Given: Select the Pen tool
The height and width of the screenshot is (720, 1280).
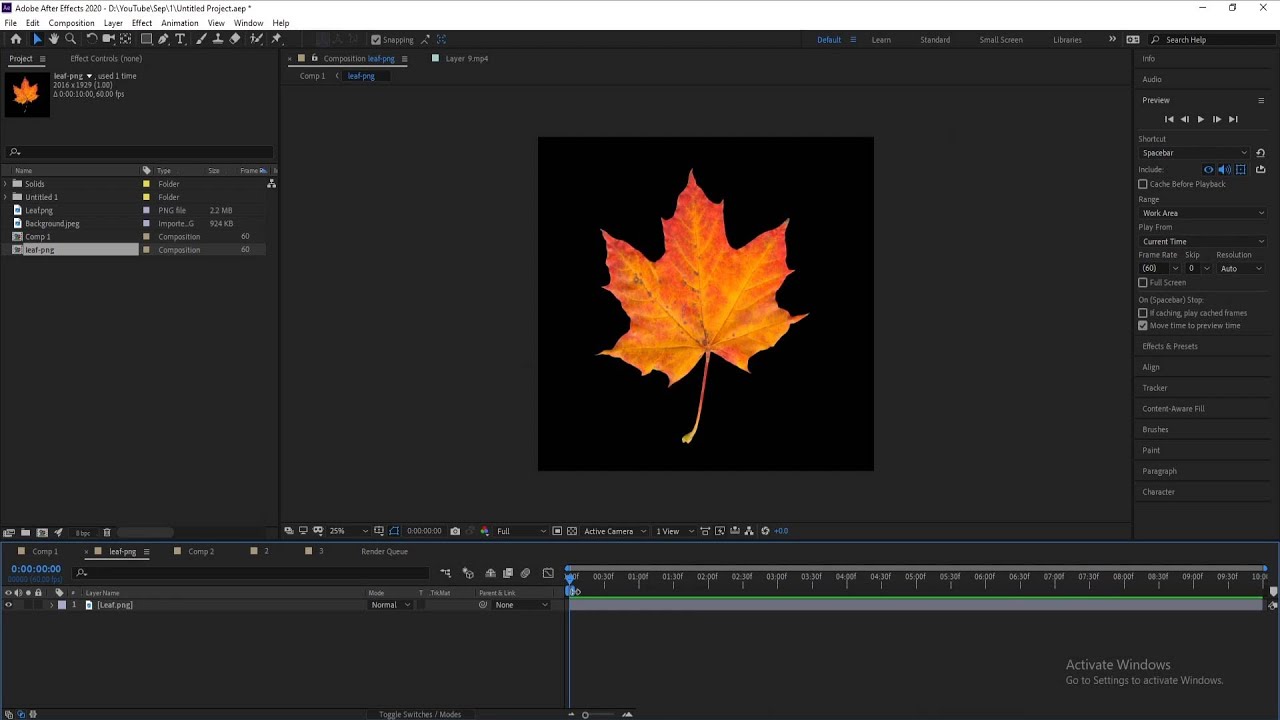Looking at the screenshot, I should coord(163,39).
